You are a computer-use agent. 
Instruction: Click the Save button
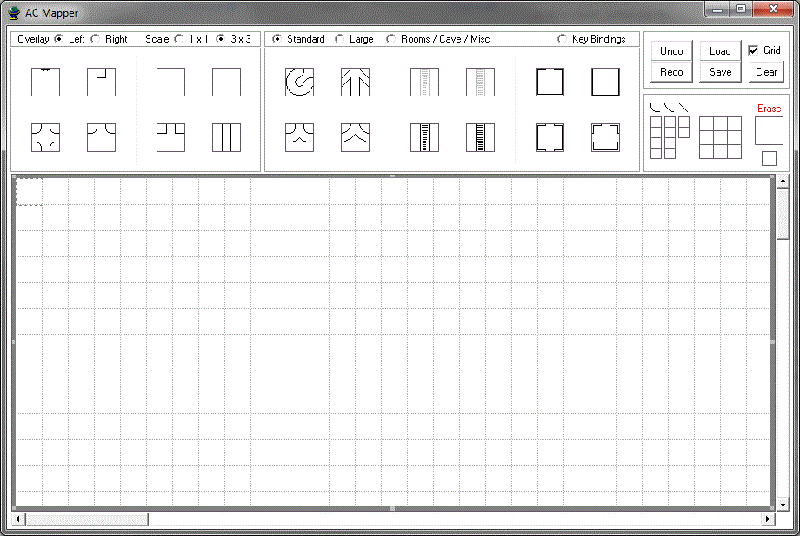[720, 72]
